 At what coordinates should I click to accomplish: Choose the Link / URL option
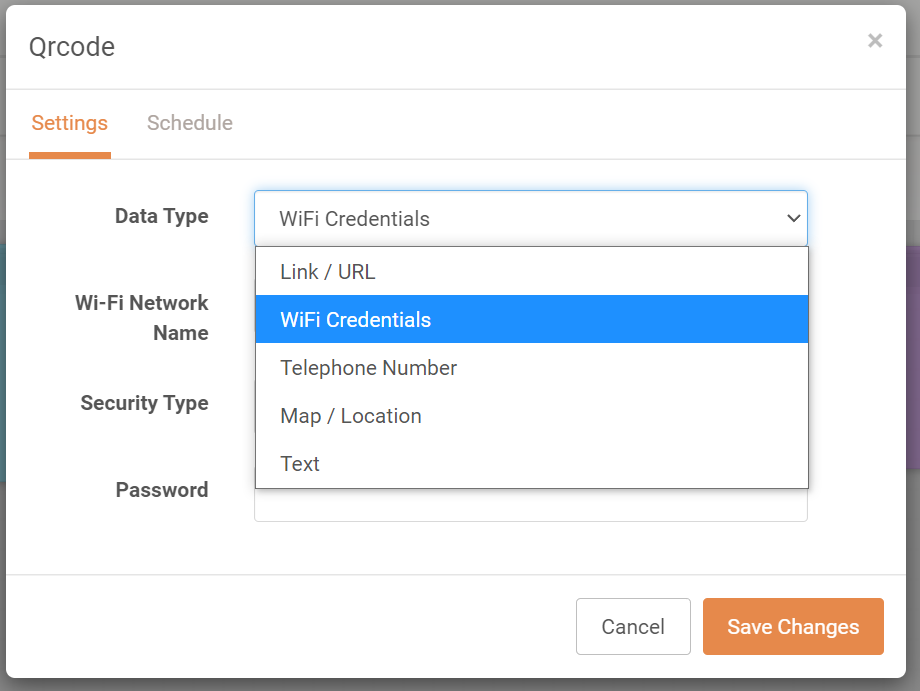coord(532,272)
